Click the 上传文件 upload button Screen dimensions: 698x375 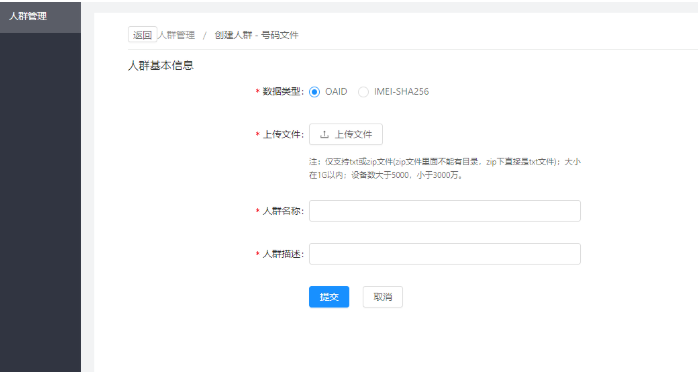[x=346, y=134]
